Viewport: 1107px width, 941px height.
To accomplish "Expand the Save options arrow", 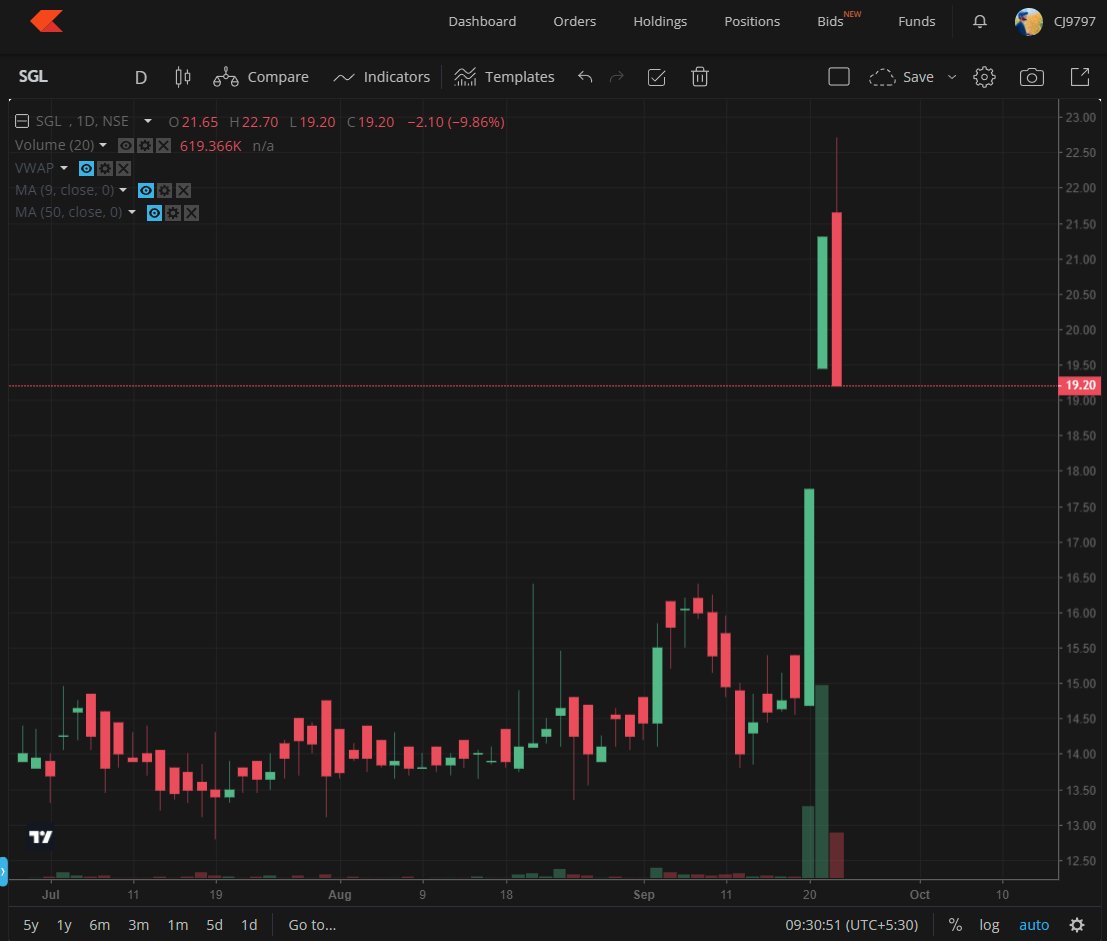I will tap(952, 76).
